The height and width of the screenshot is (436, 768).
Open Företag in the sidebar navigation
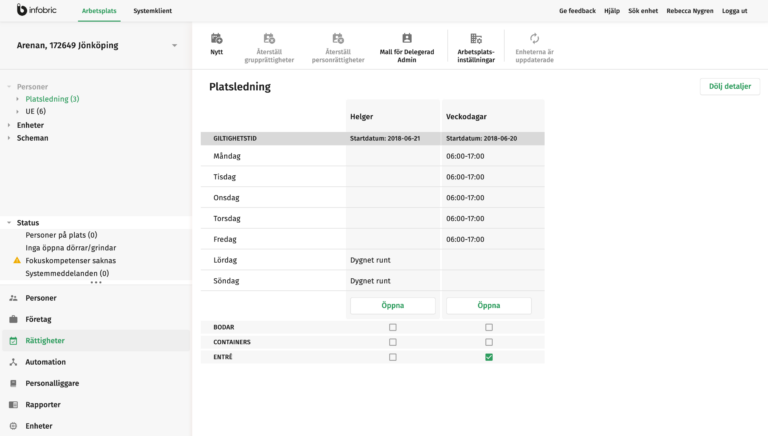tap(39, 319)
